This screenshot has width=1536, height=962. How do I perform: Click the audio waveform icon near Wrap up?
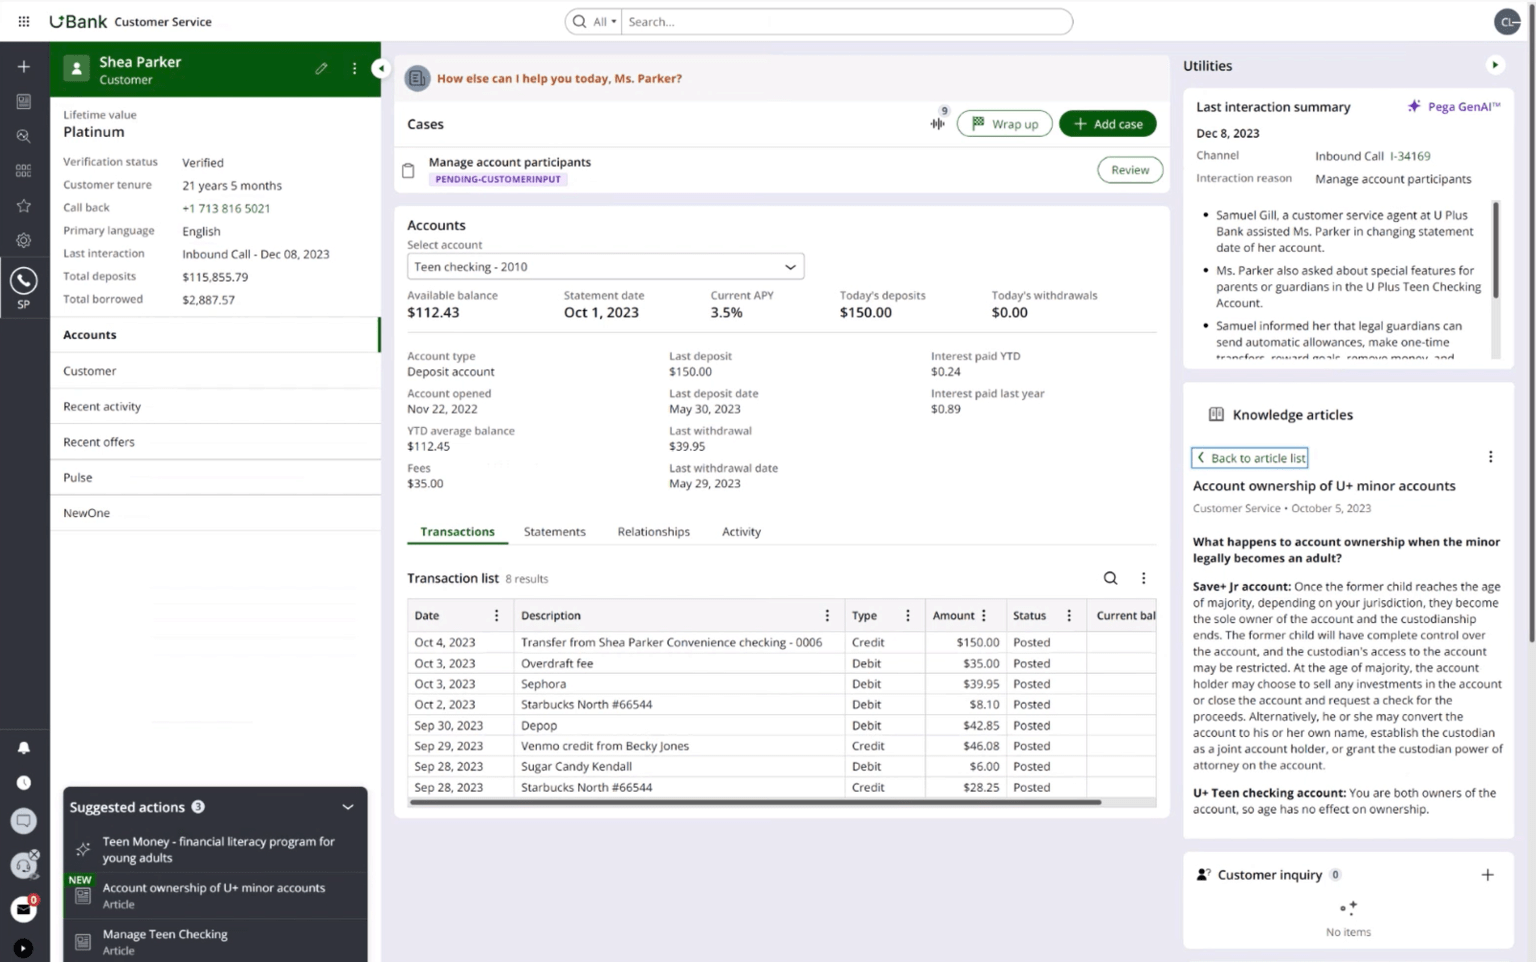[x=937, y=124]
